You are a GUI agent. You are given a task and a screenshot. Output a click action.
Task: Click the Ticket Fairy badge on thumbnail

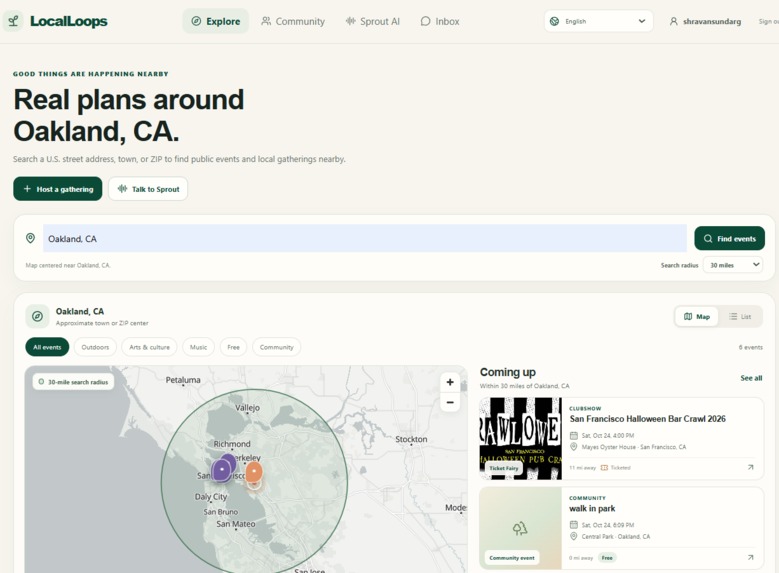pyautogui.click(x=503, y=468)
